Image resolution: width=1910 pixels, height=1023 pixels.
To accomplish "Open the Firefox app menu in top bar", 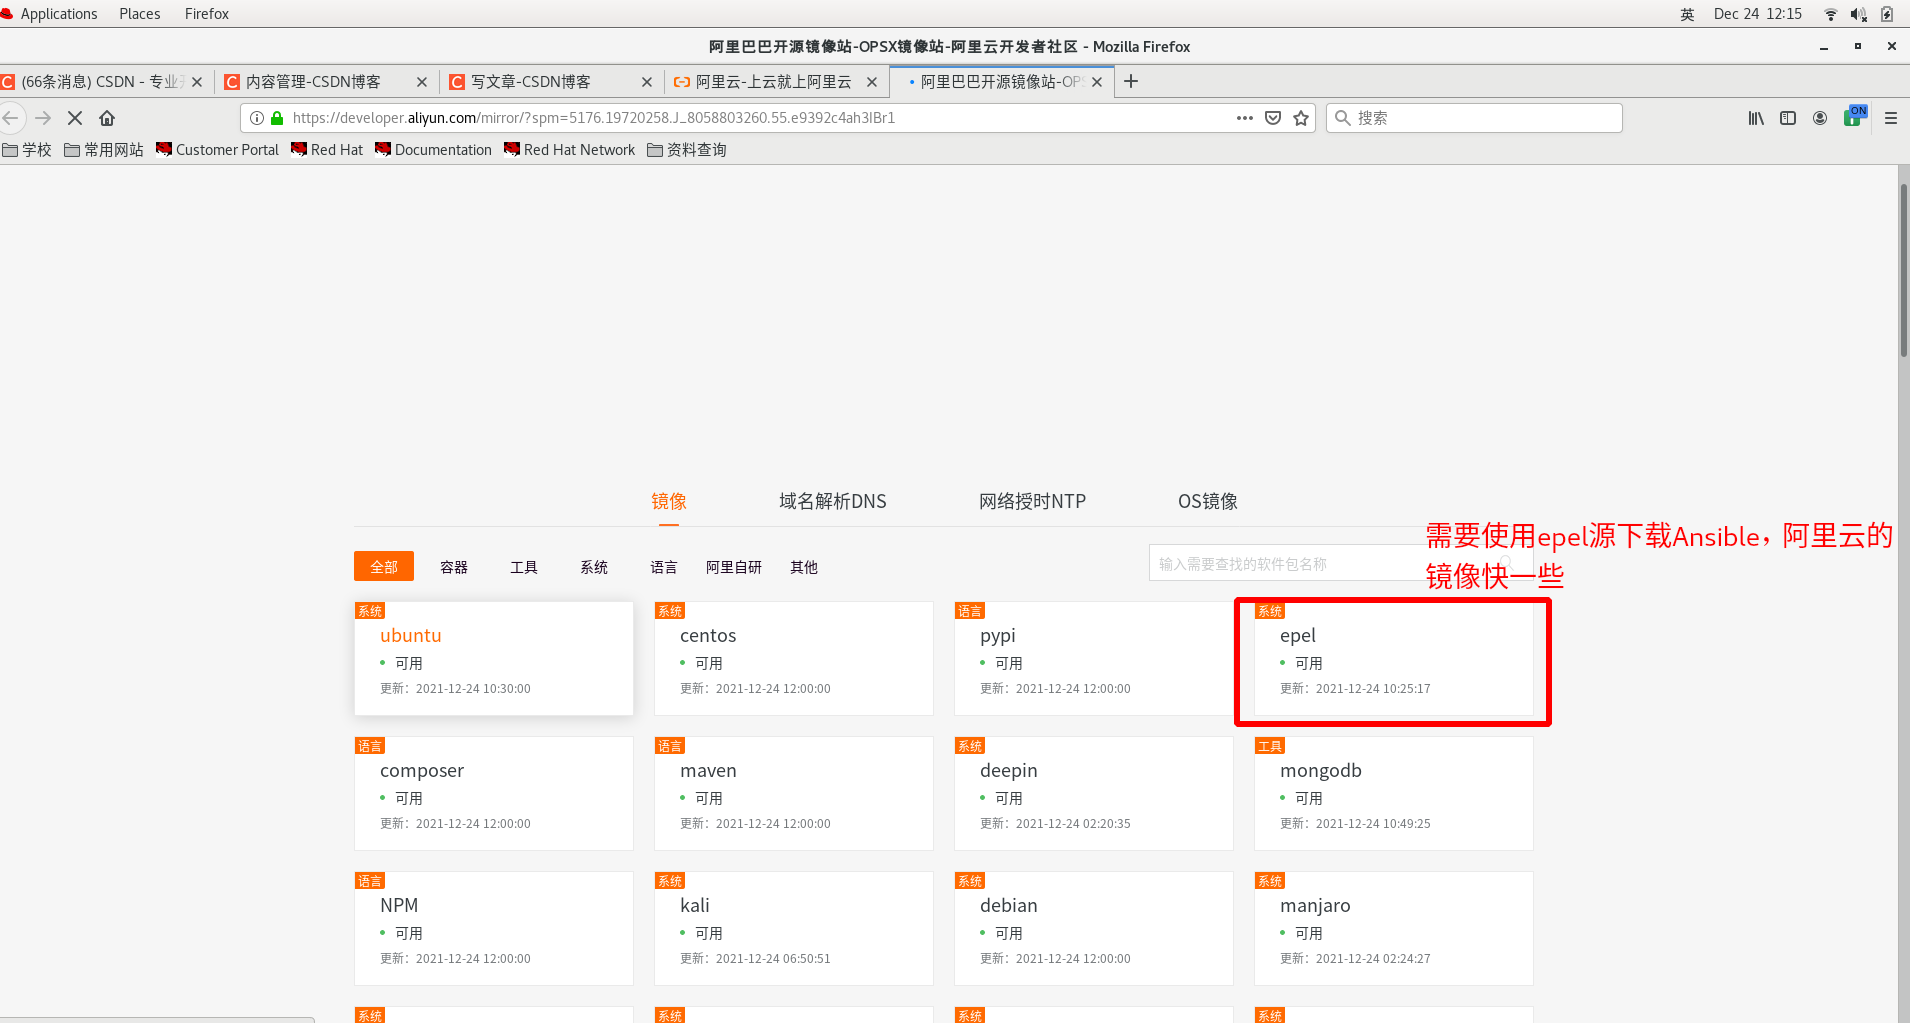I will coord(207,14).
